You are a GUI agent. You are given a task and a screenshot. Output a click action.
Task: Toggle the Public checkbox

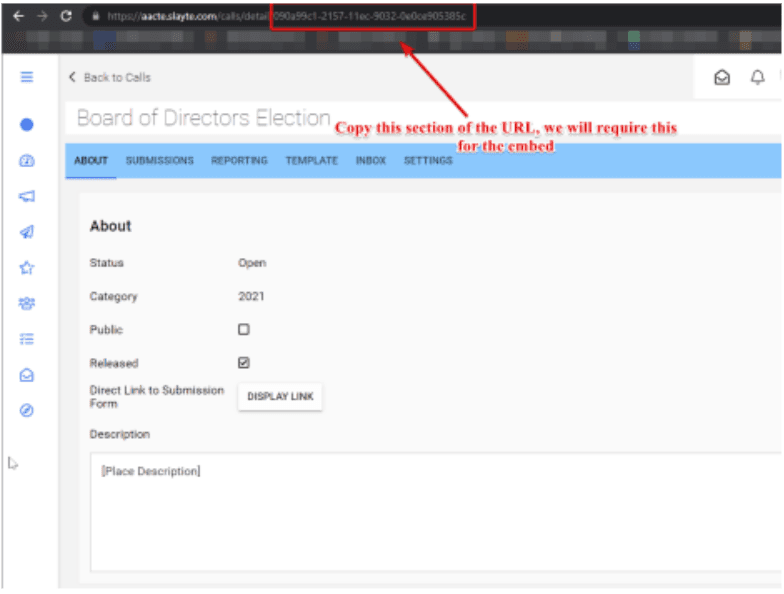pos(244,330)
